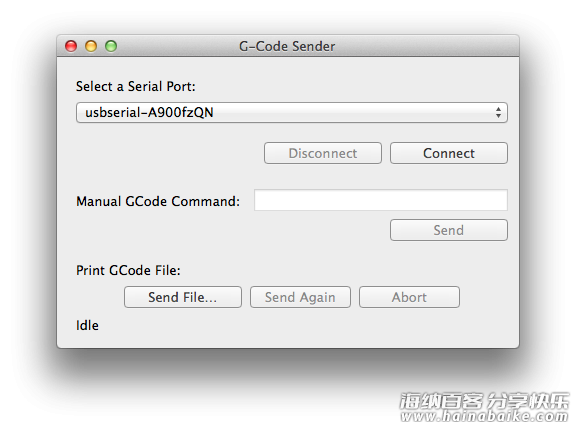
Task: Focus the Manual GCode Command text field
Action: (x=381, y=200)
